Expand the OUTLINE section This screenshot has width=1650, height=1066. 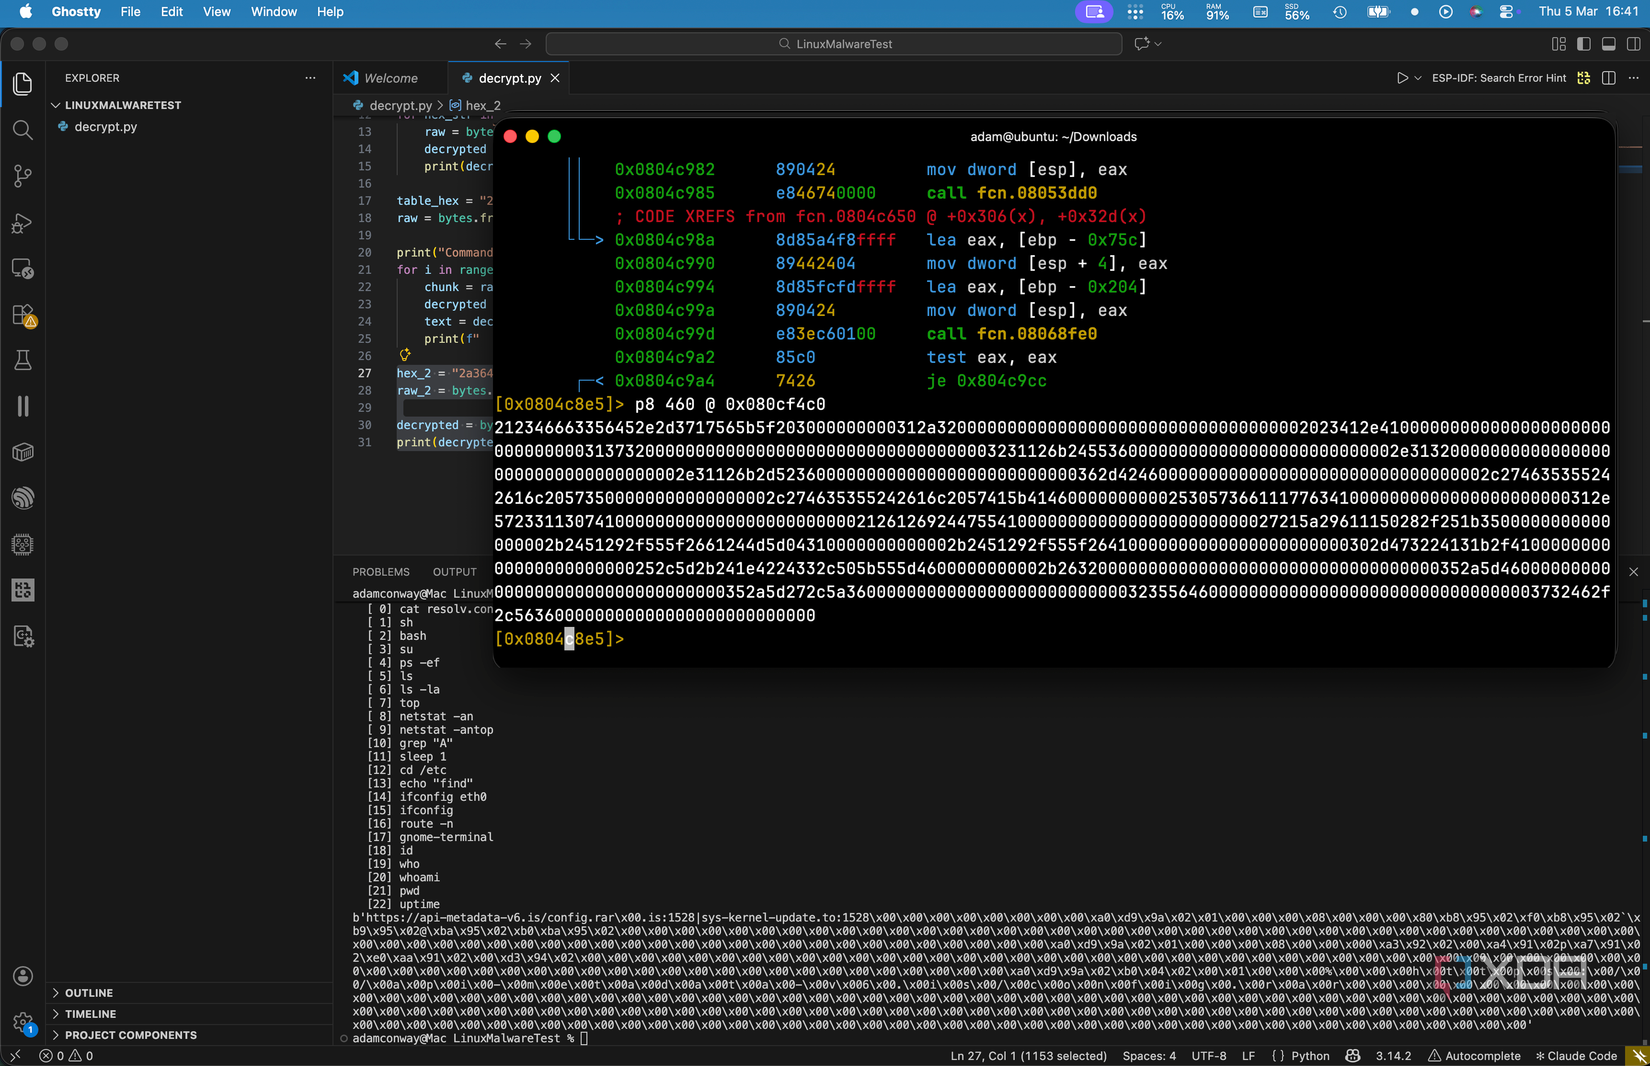point(88,992)
